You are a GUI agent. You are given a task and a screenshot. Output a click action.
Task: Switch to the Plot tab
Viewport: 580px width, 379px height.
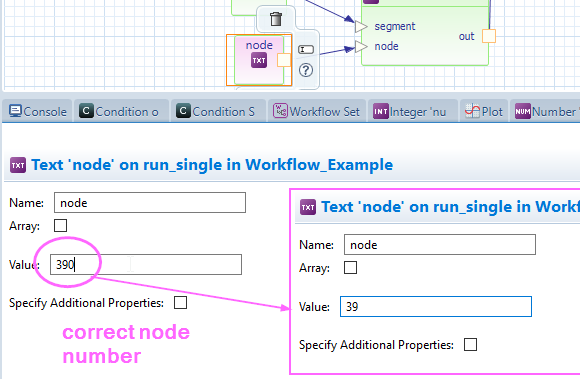[484, 111]
